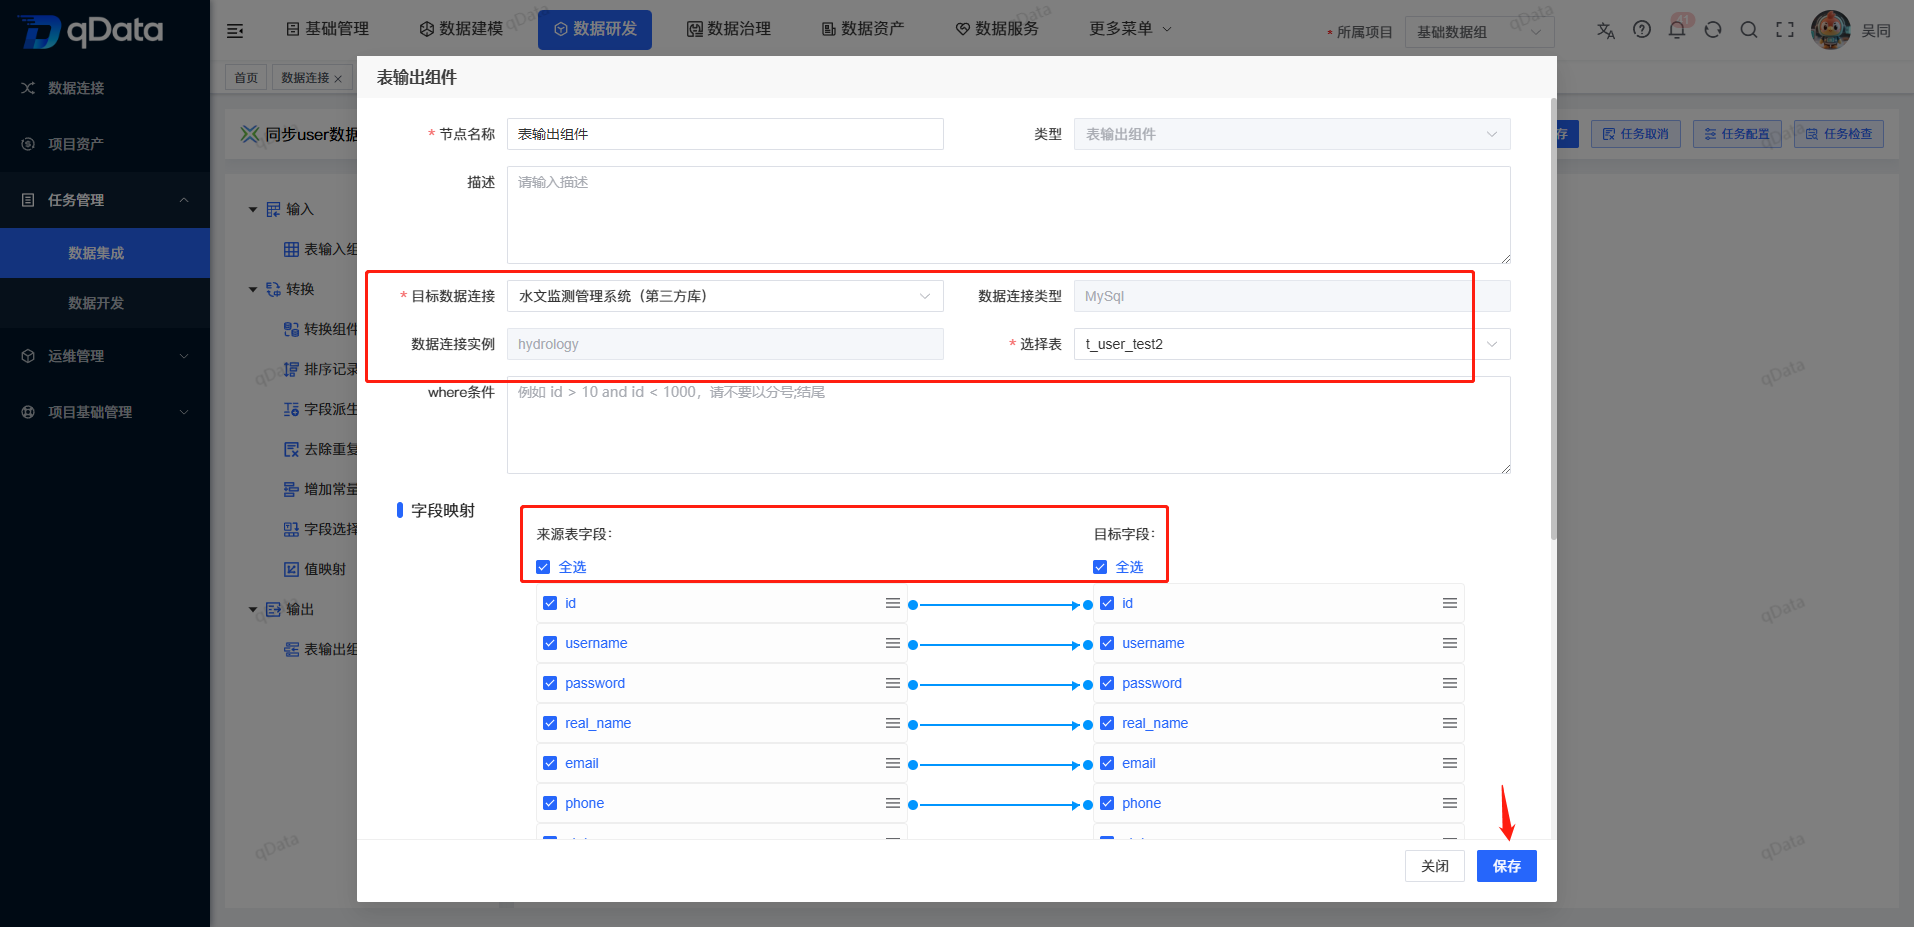
Task: Click drag handle for target password field
Action: click(x=1450, y=683)
